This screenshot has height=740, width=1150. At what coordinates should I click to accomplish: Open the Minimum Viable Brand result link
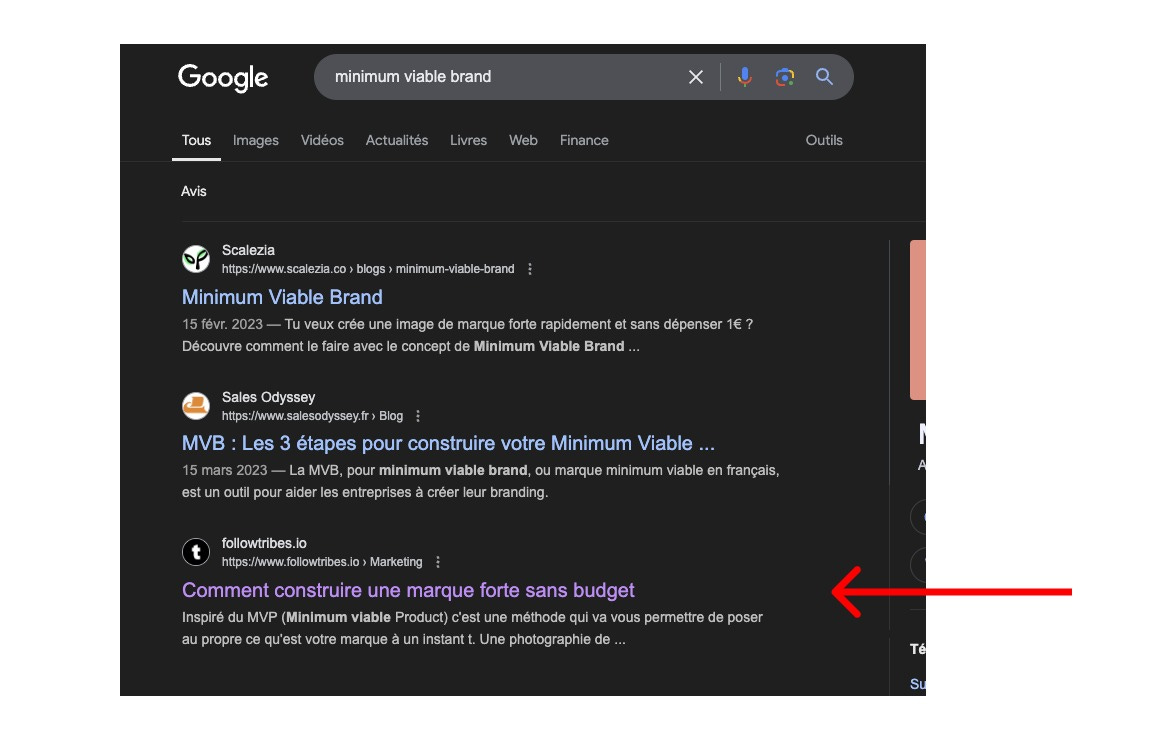point(282,297)
